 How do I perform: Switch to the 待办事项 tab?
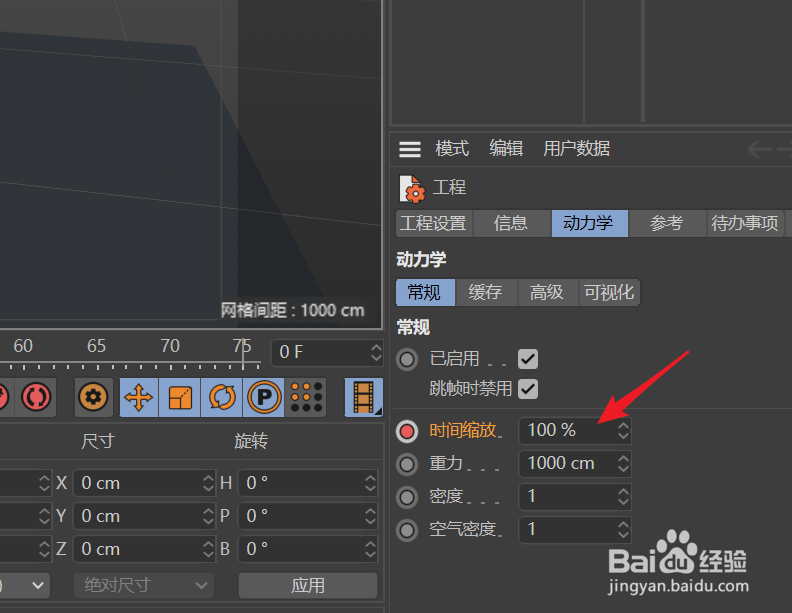[x=745, y=223]
